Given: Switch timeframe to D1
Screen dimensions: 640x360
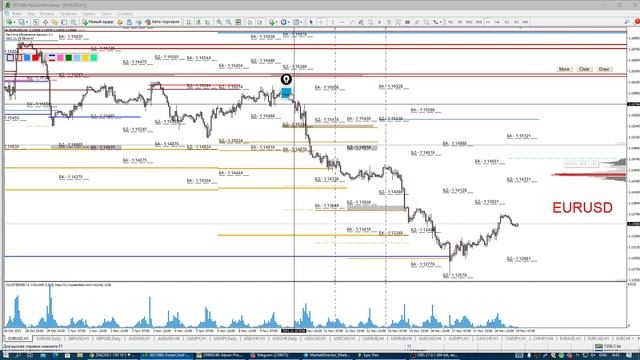Looking at the screenshot, I should coord(507,22).
